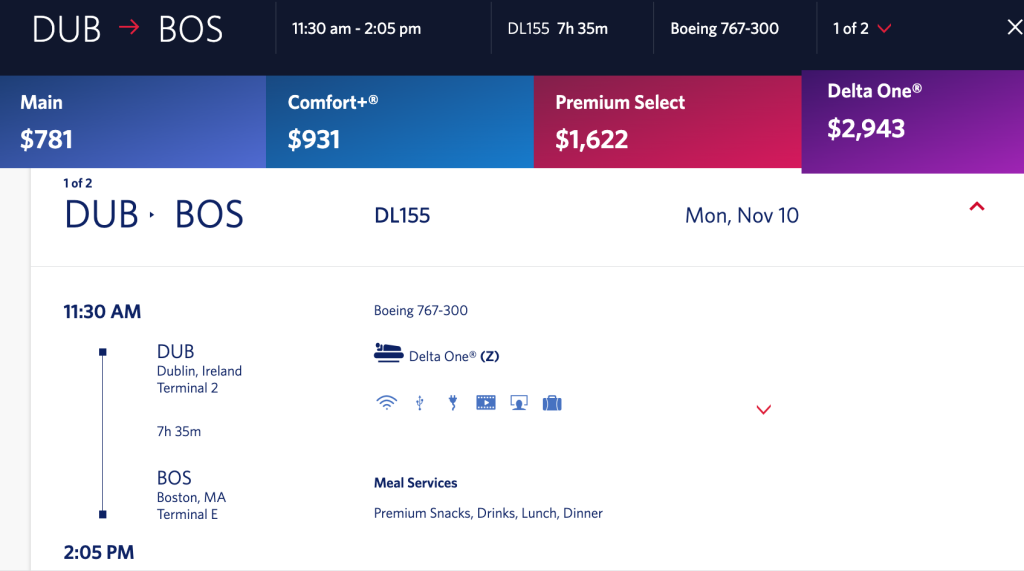Collapse the DUB to BOS flight section
Image resolution: width=1024 pixels, height=571 pixels.
(977, 207)
